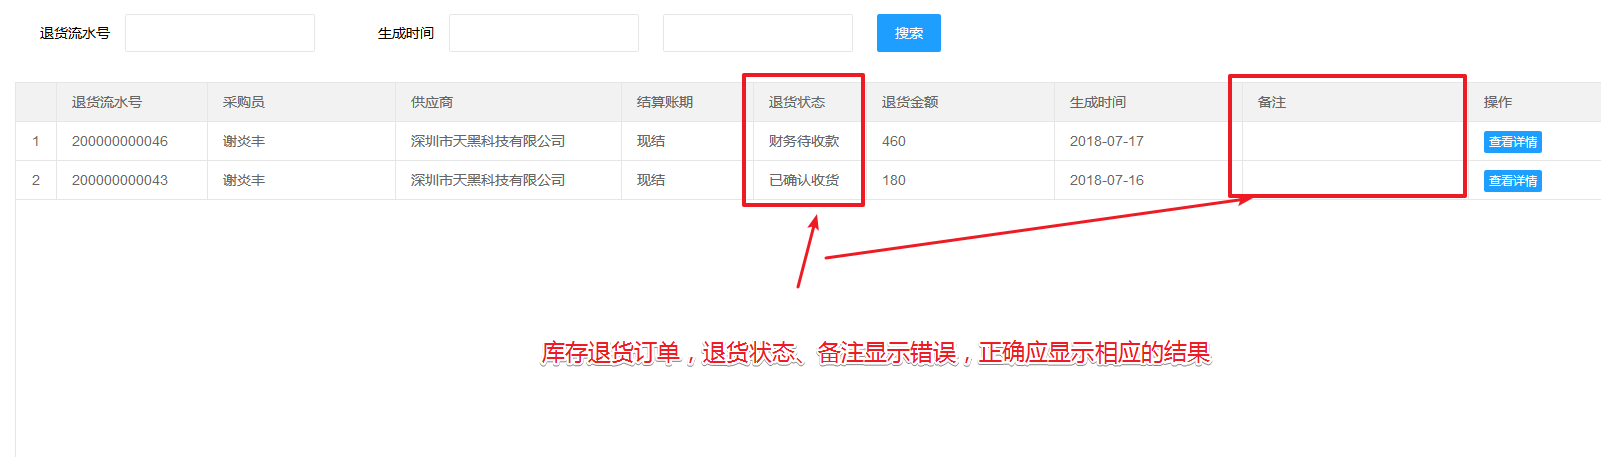Click 现结 in the 2018-07-17 row
The image size is (1601, 457).
[651, 141]
